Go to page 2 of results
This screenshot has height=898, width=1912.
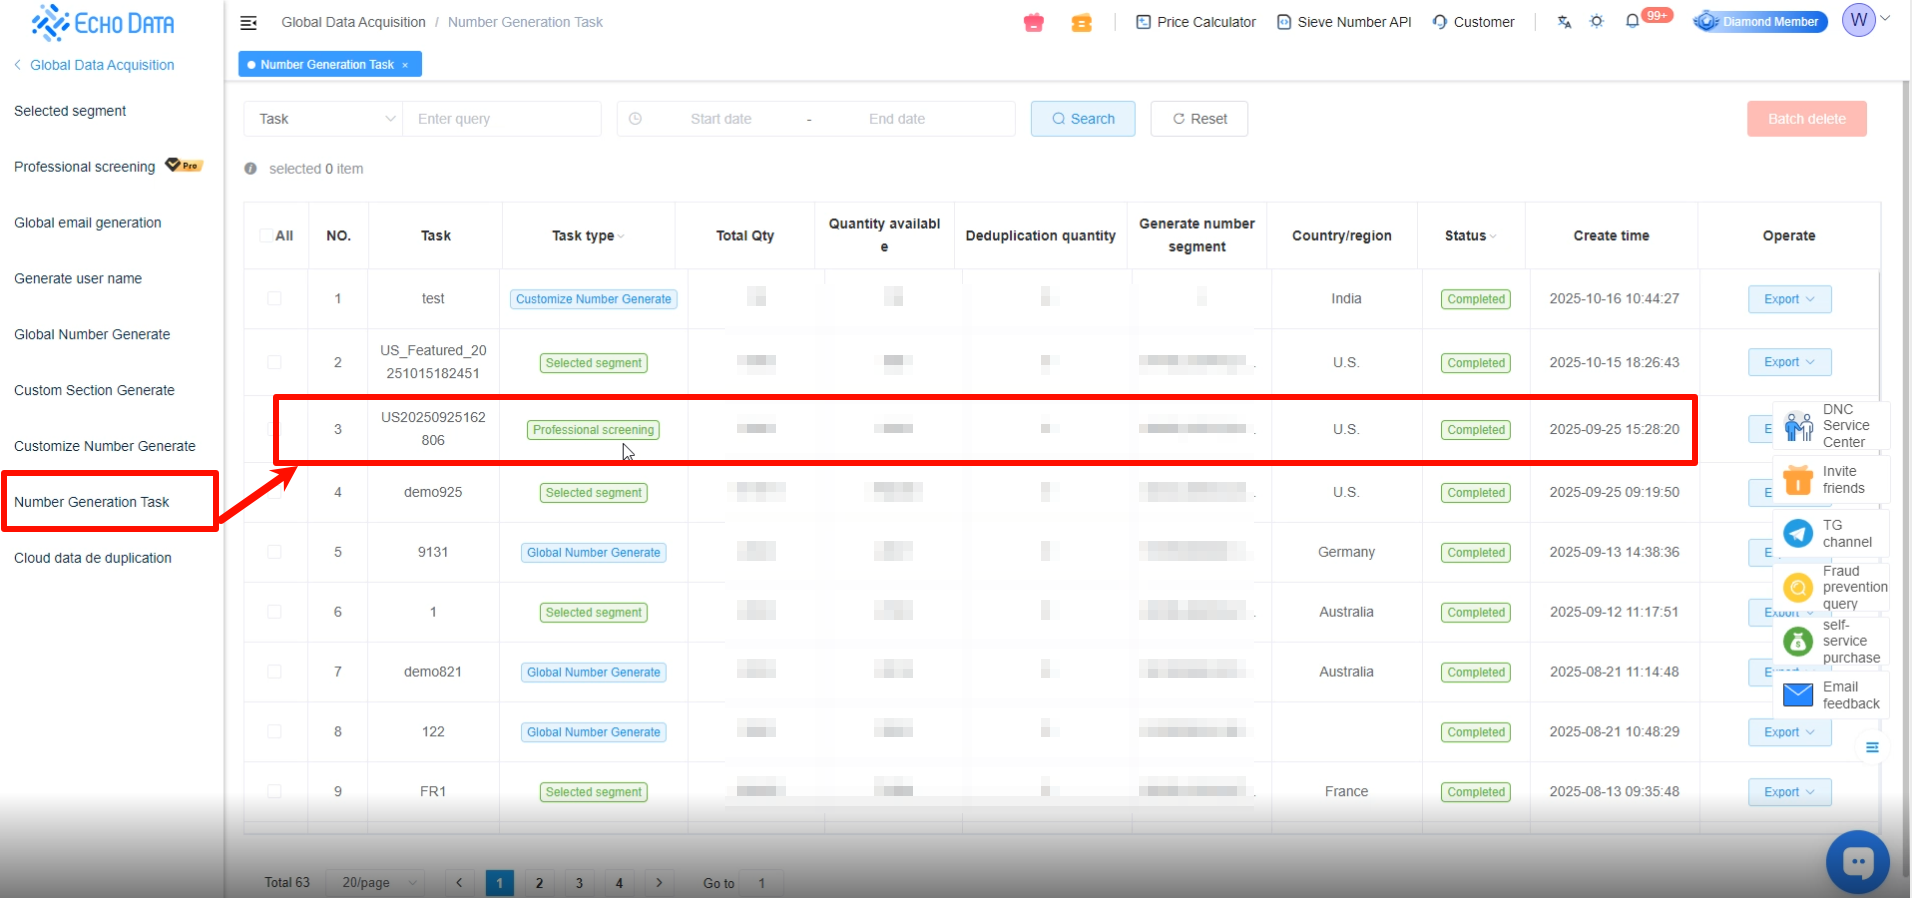click(539, 883)
